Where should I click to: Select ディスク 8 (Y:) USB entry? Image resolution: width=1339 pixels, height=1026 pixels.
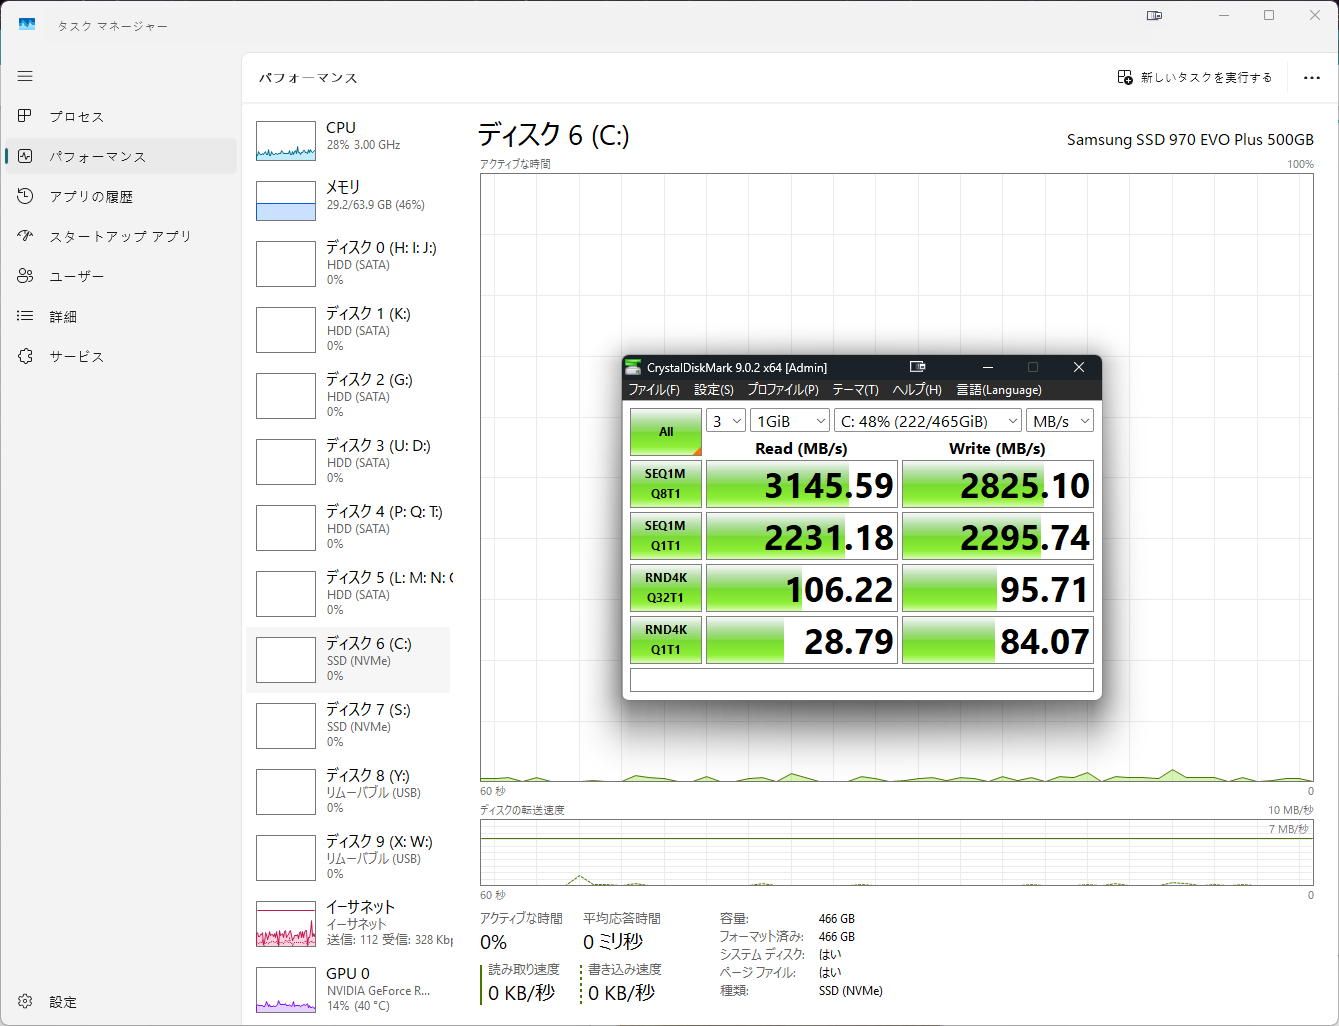point(348,791)
